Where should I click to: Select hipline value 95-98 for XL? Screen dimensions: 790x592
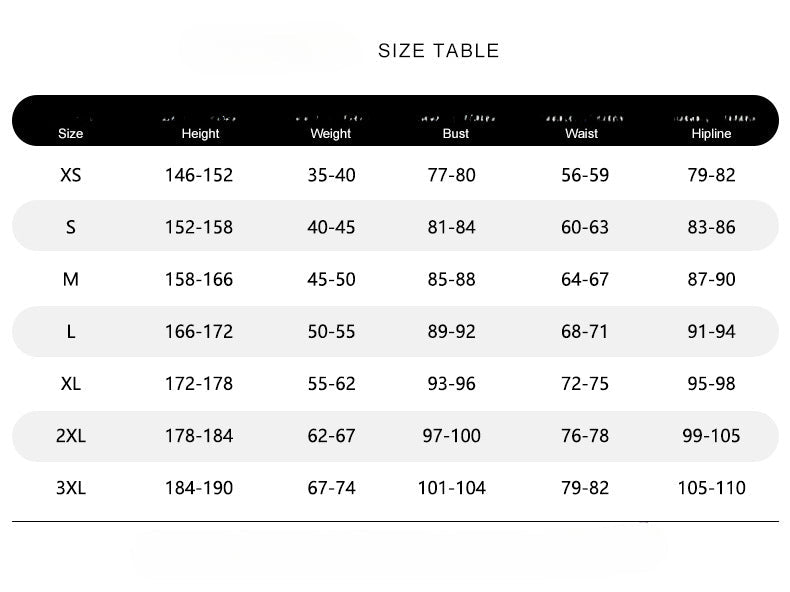pyautogui.click(x=711, y=384)
